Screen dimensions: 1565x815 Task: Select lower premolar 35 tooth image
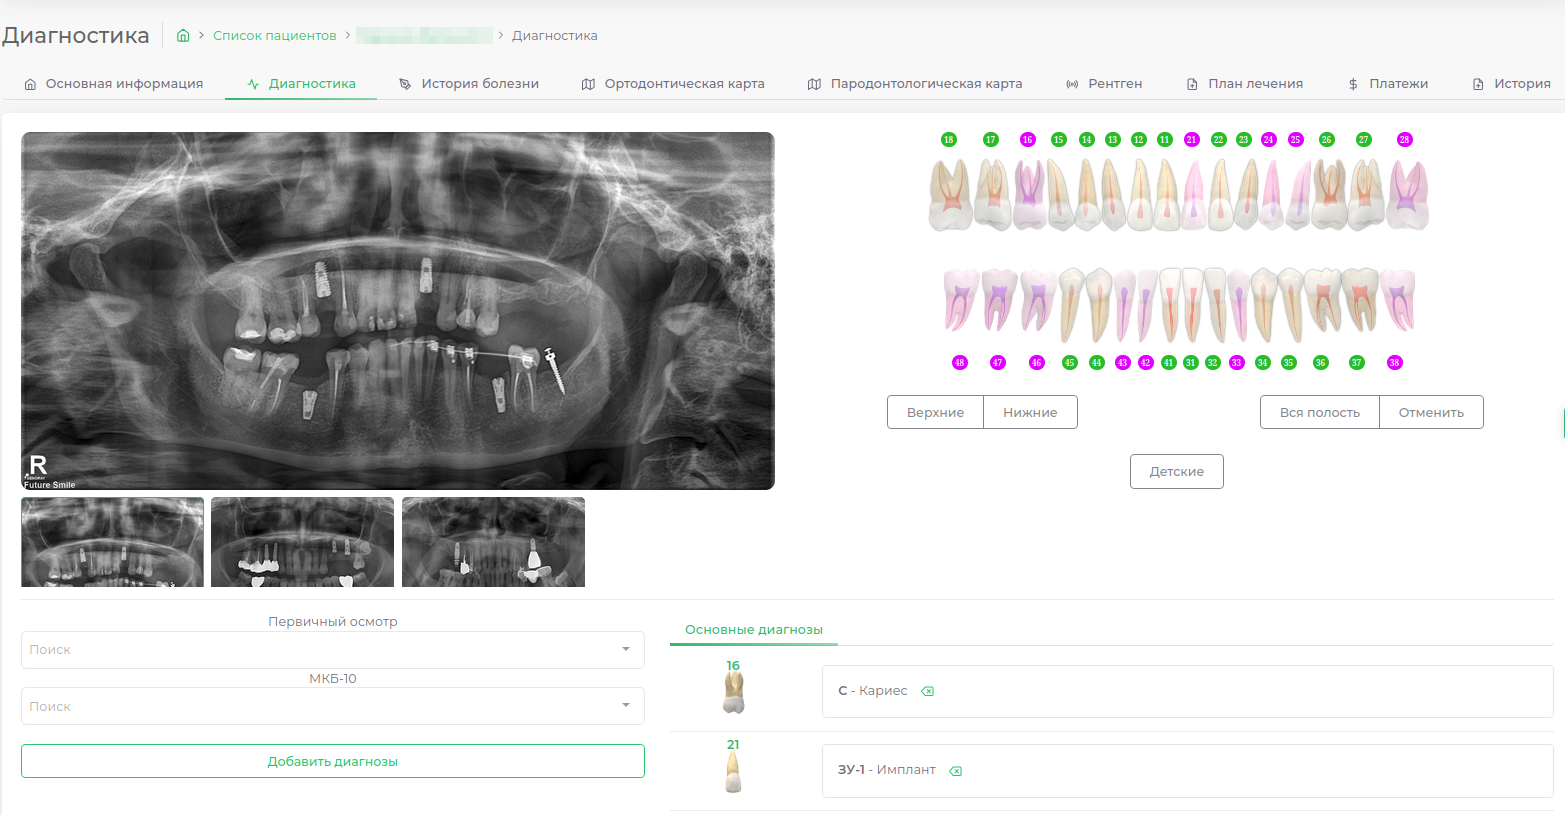click(1291, 305)
